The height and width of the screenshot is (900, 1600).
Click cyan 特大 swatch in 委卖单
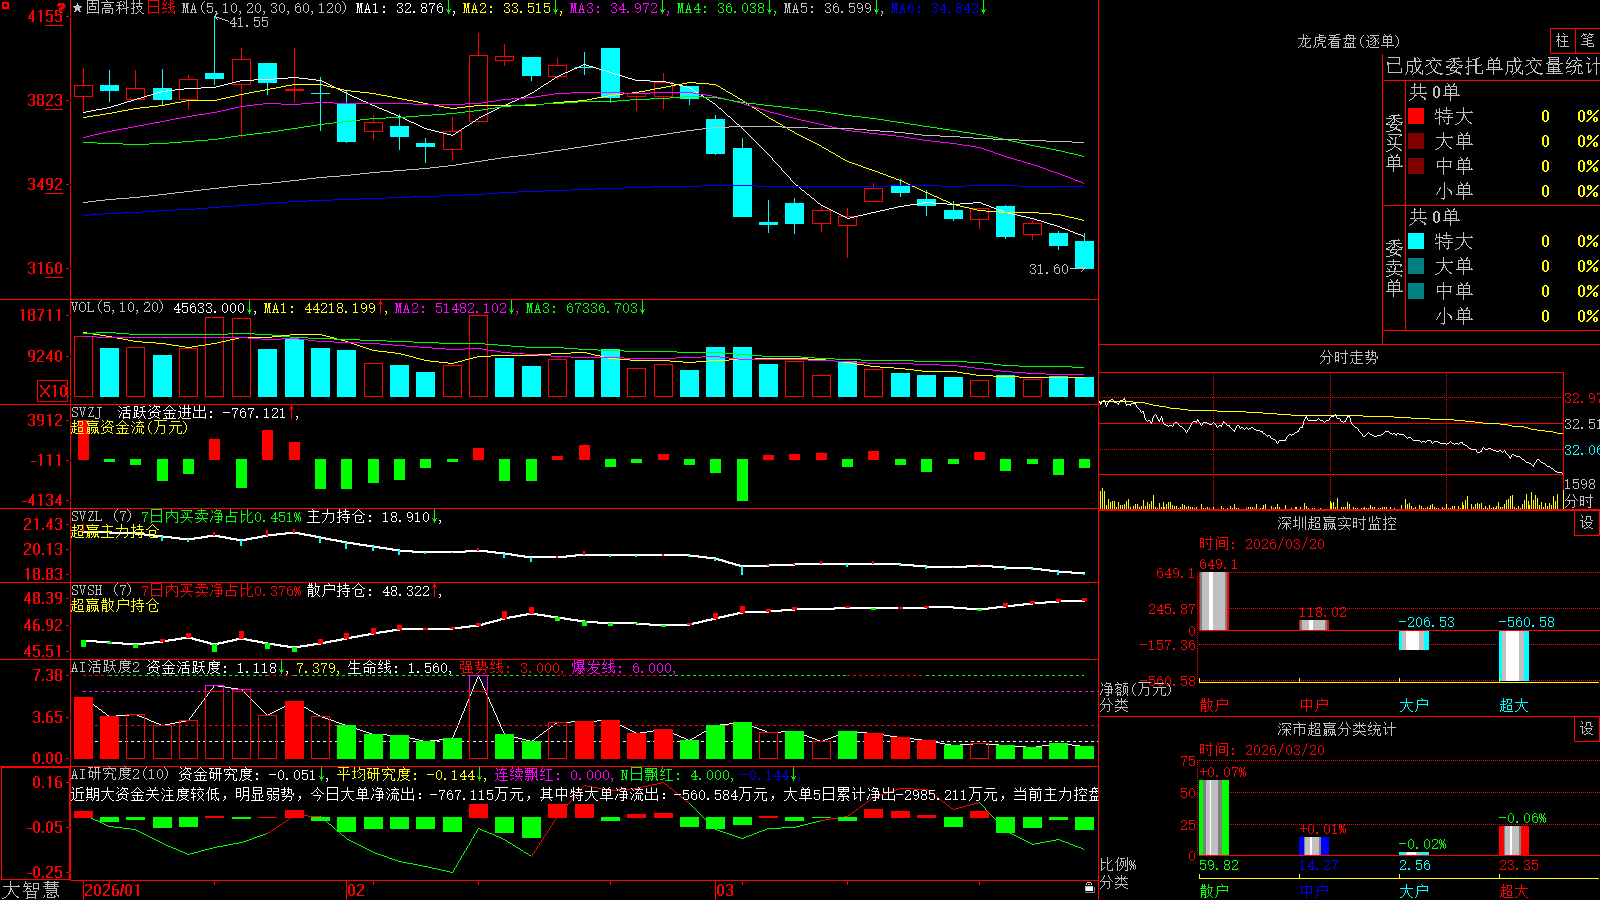click(1416, 241)
